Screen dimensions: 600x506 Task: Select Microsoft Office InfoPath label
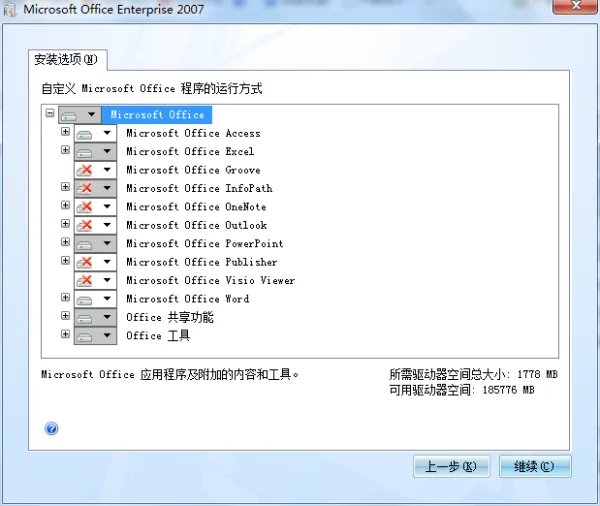[x=199, y=188]
